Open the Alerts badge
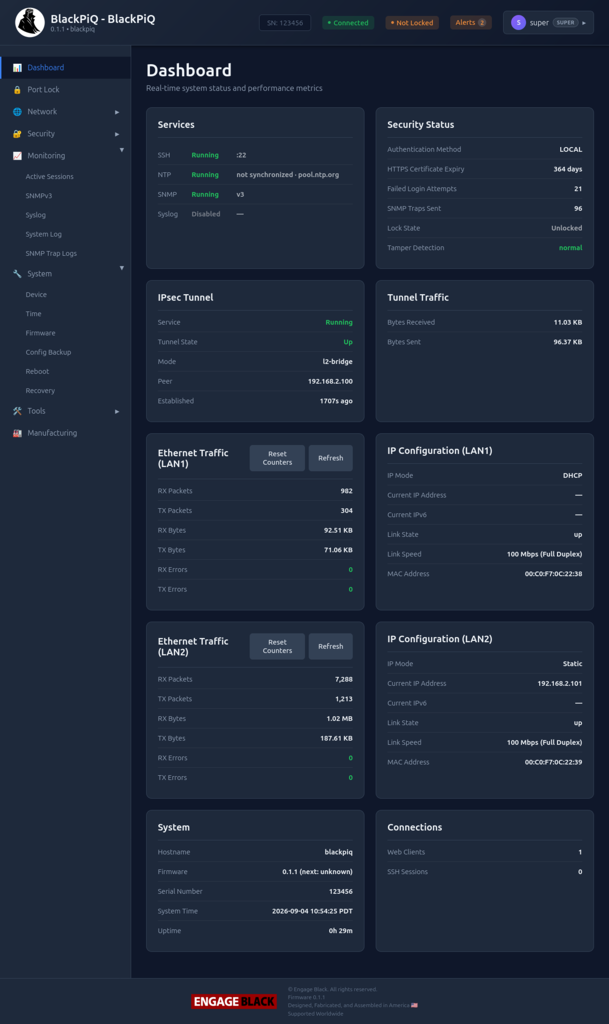Viewport: 609px width, 1024px height. coord(471,22)
